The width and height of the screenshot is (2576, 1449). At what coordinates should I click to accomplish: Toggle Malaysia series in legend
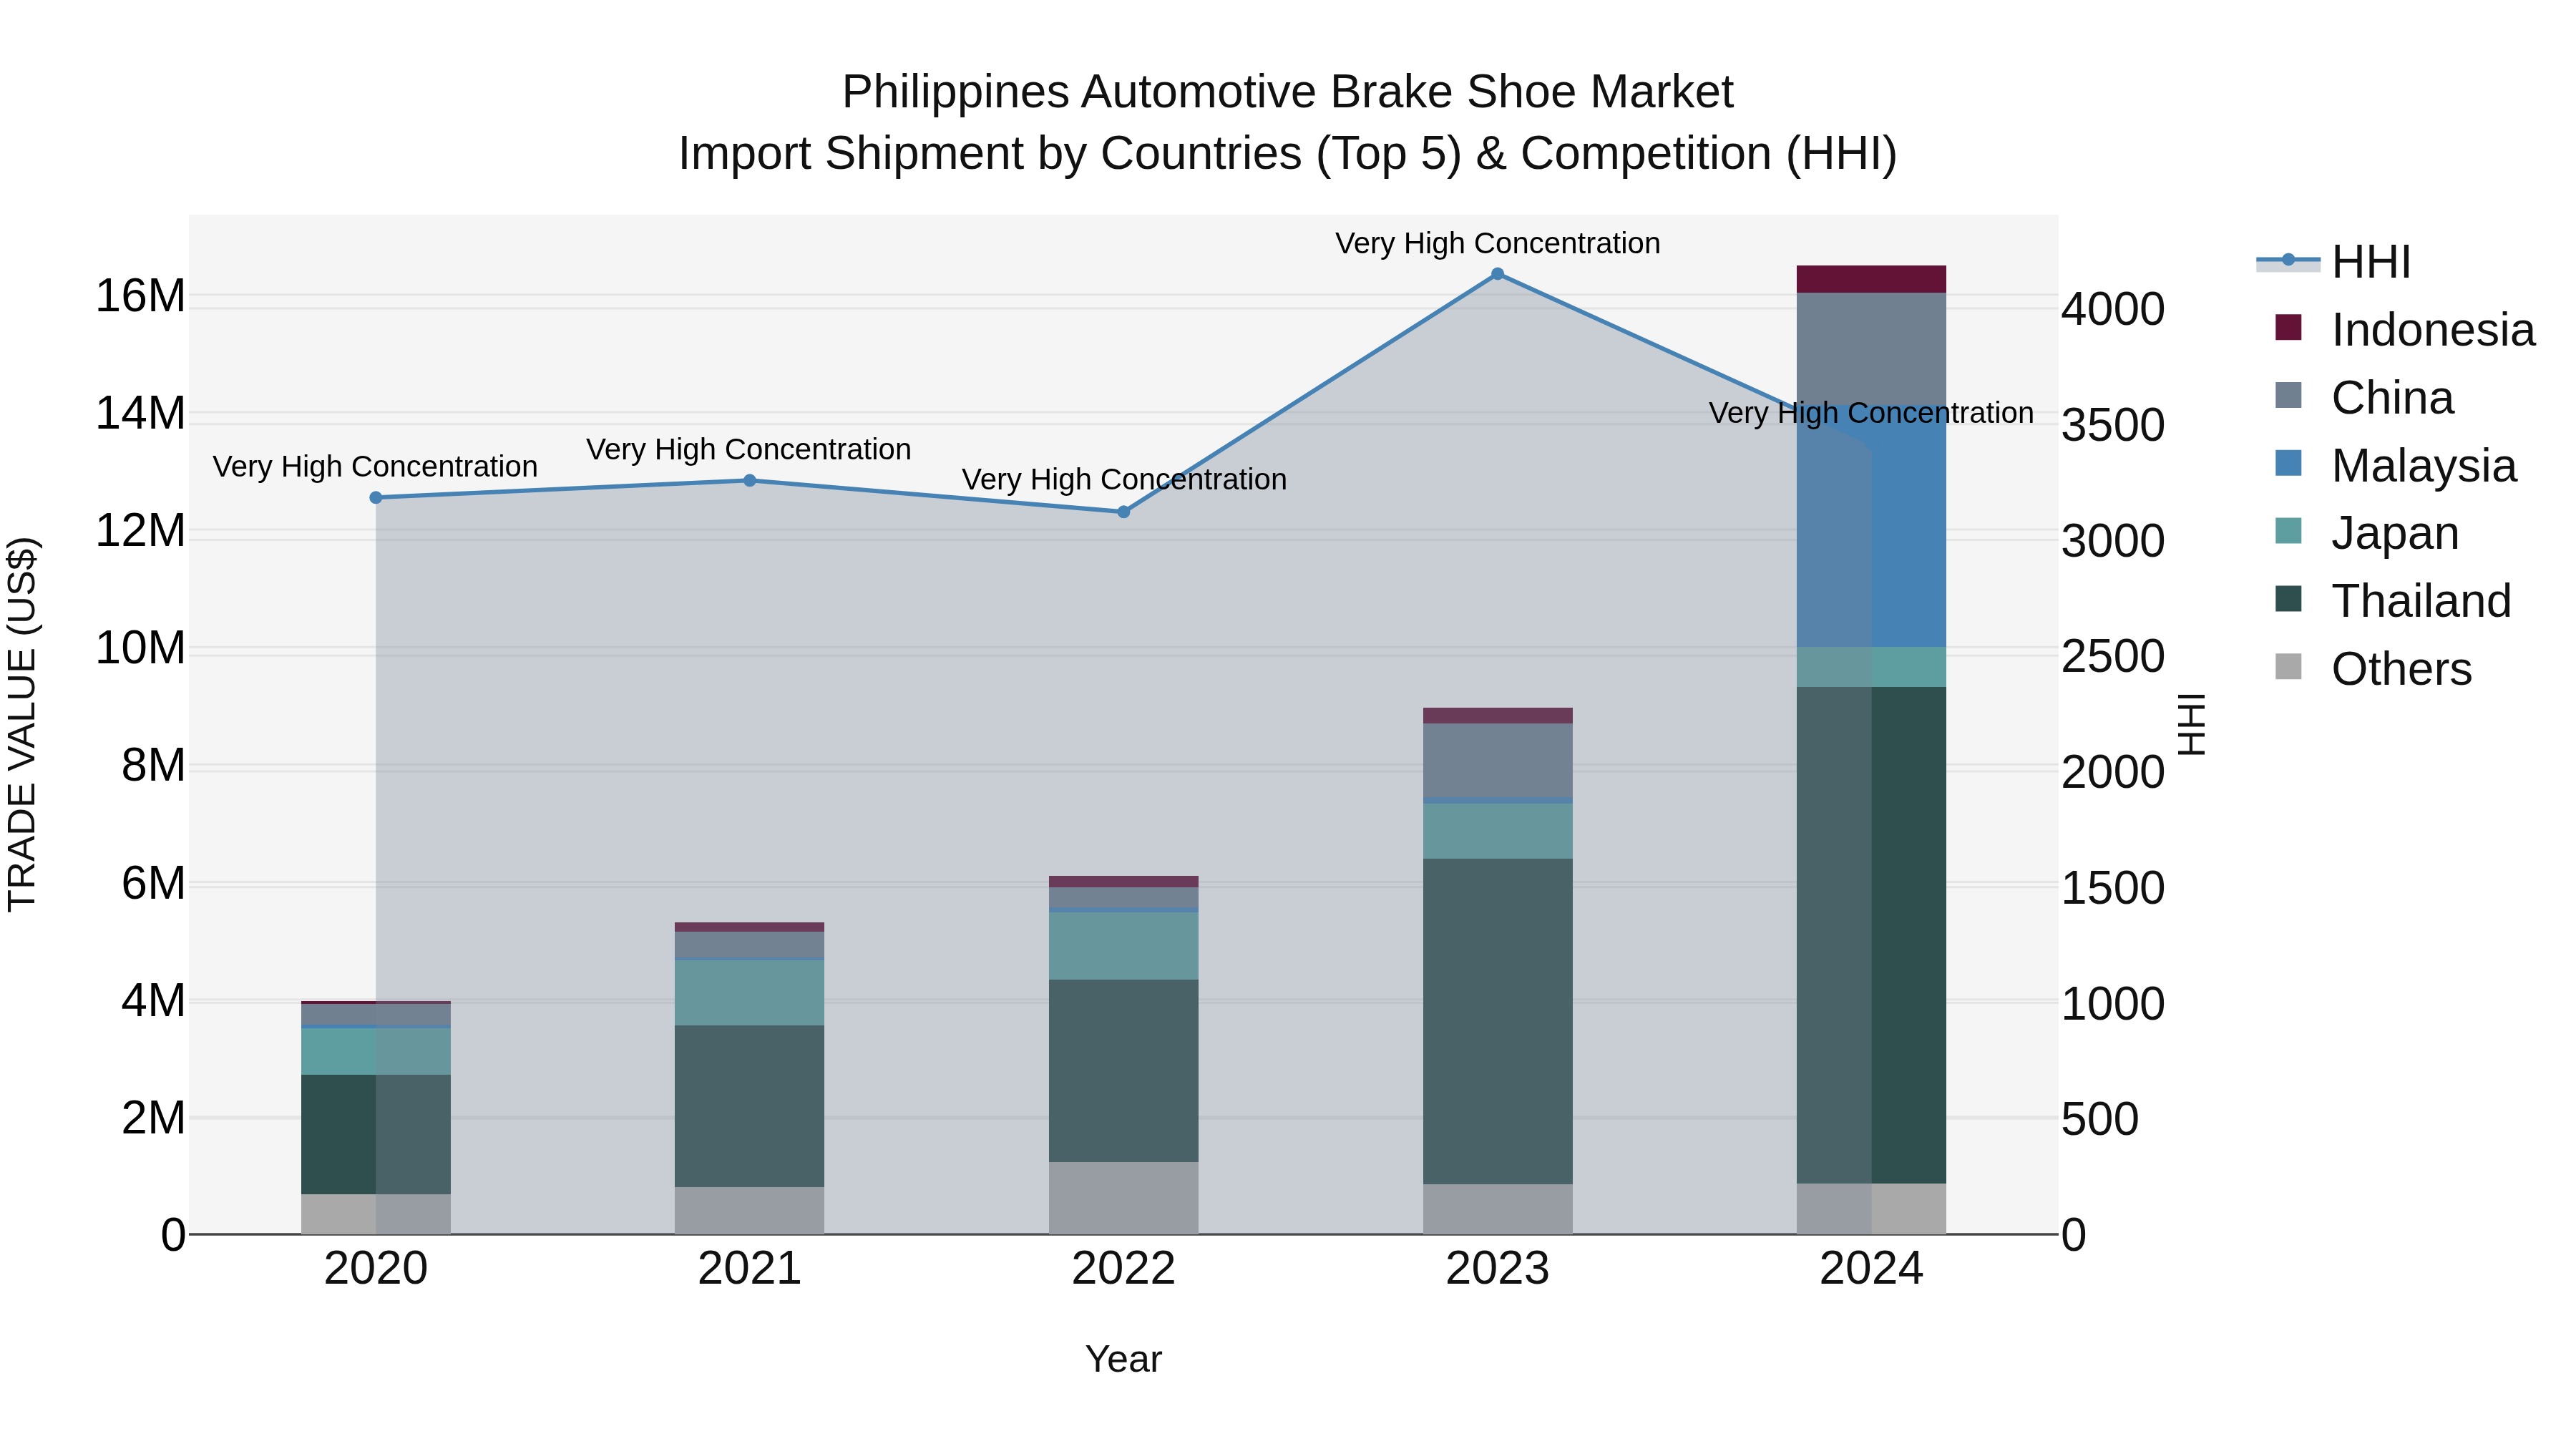click(2394, 466)
